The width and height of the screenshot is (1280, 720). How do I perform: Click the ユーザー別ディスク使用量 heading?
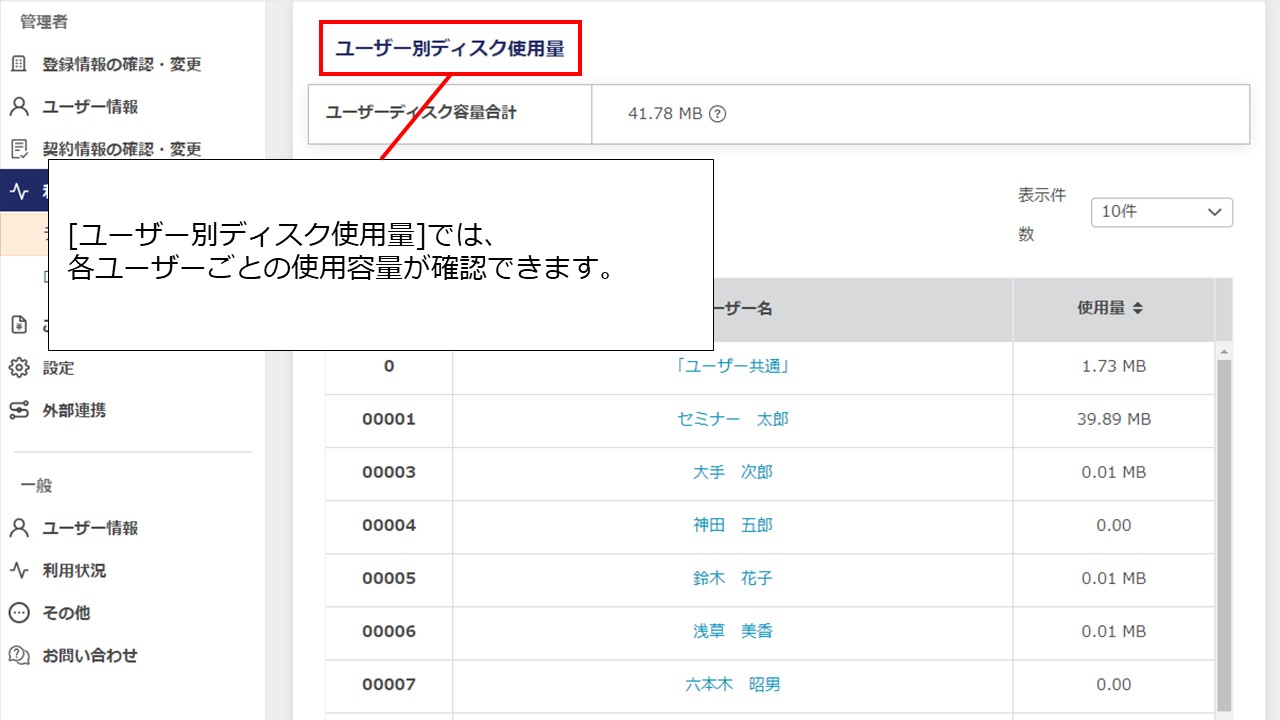pyautogui.click(x=450, y=49)
